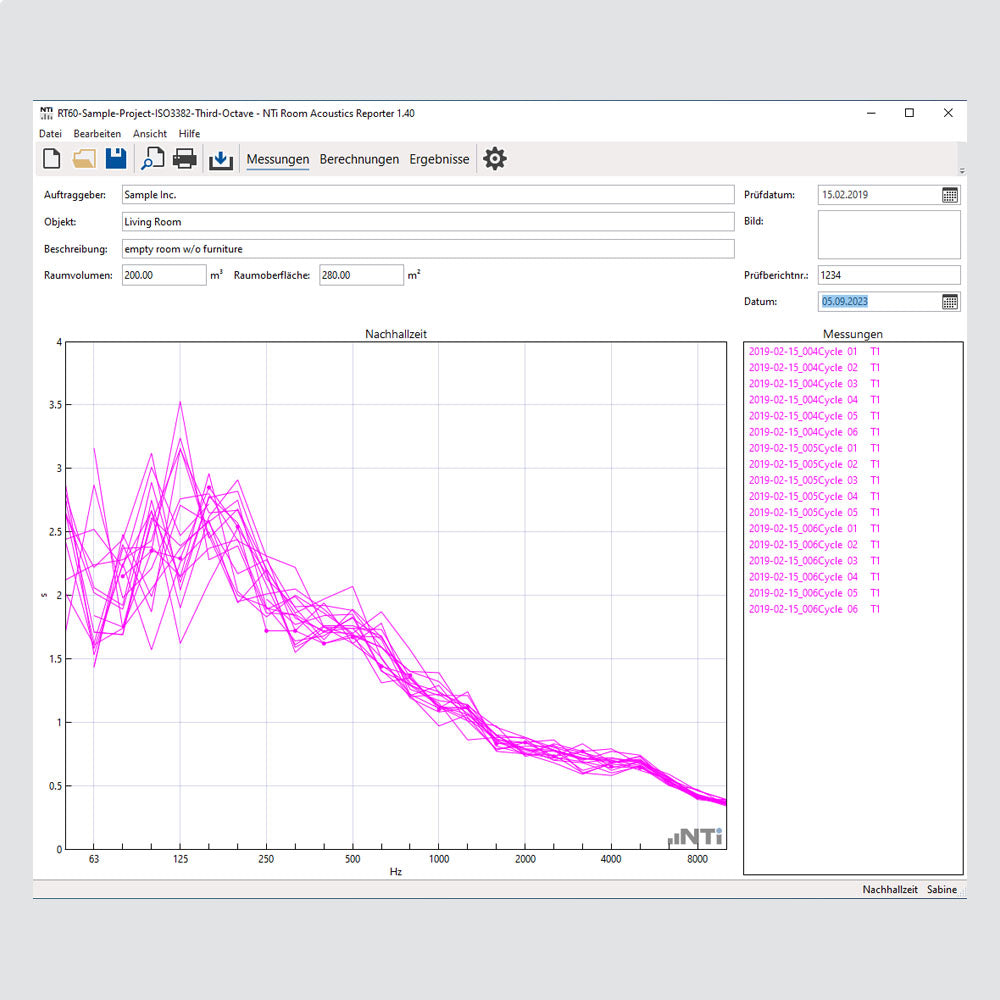This screenshot has height=1000, width=1000.
Task: Expand toolbar overflow arrow
Action: point(962,171)
